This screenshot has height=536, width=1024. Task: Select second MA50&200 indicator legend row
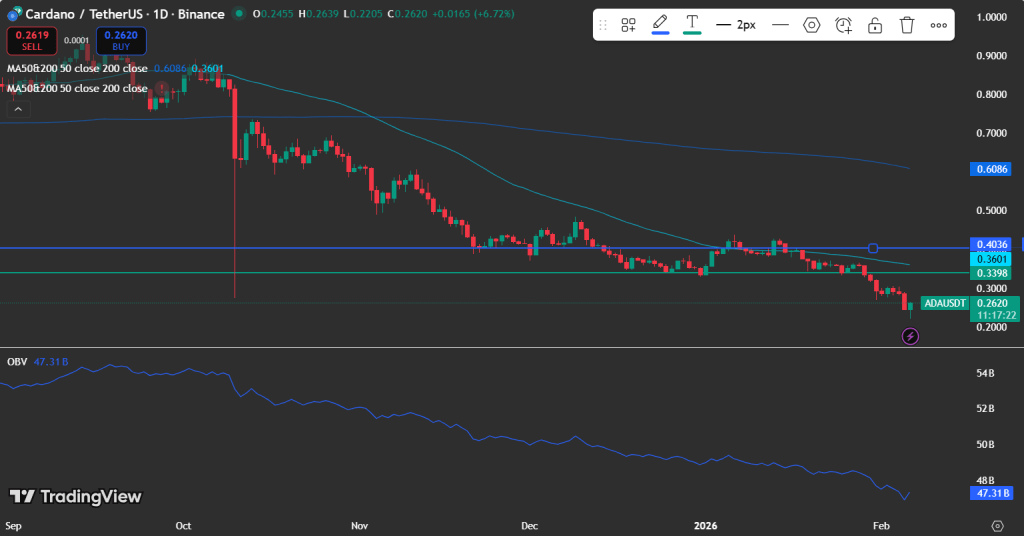(x=77, y=88)
